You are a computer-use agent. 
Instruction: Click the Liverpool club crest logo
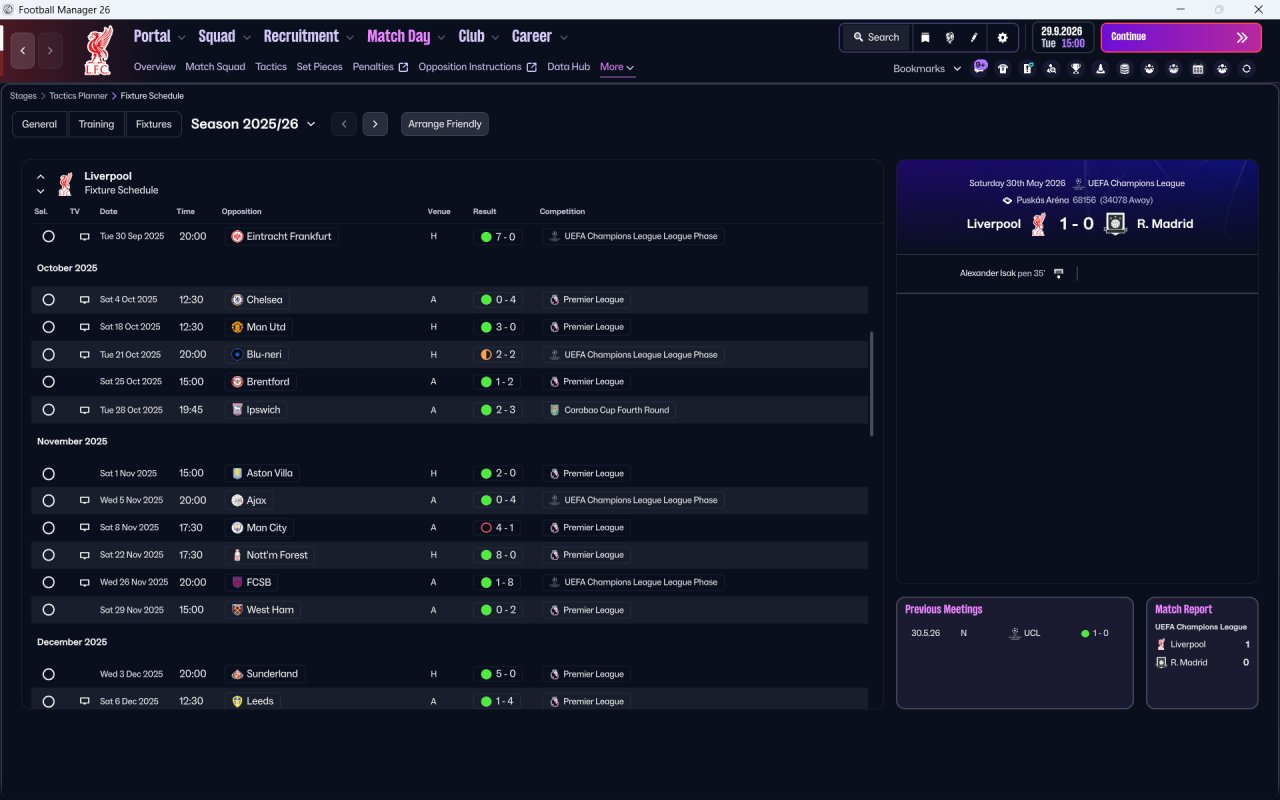point(98,50)
